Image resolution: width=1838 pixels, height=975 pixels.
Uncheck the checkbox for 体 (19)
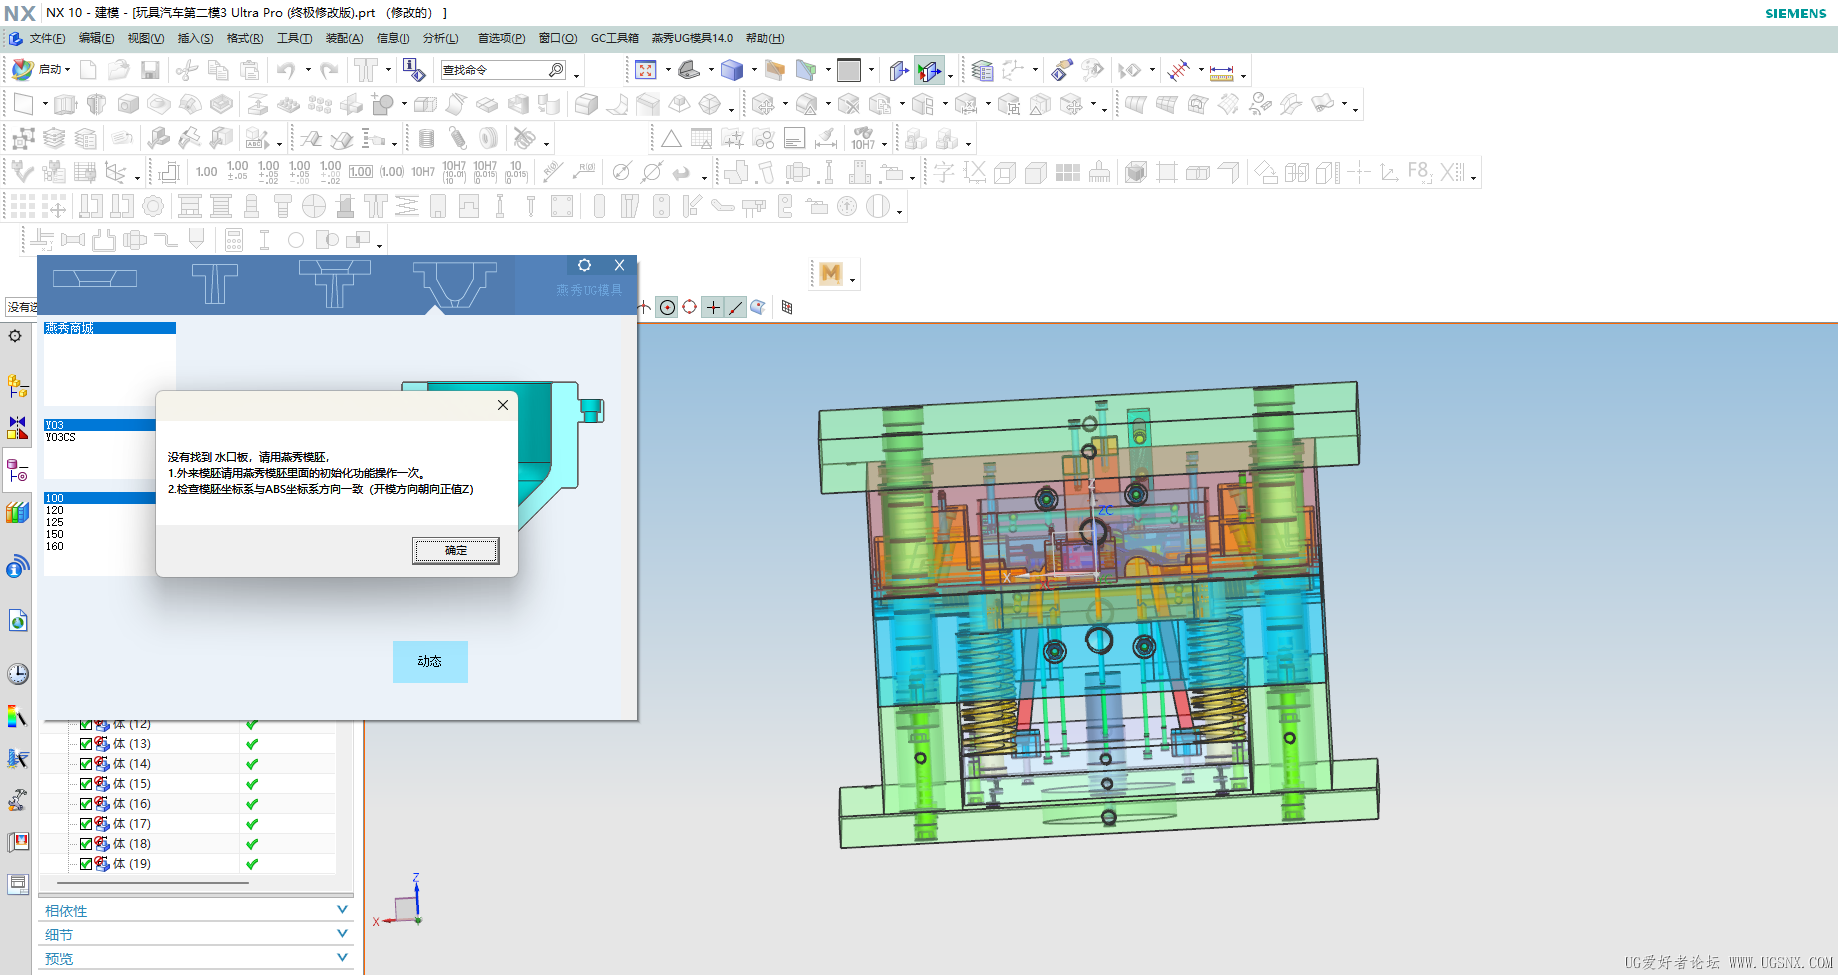(86, 864)
